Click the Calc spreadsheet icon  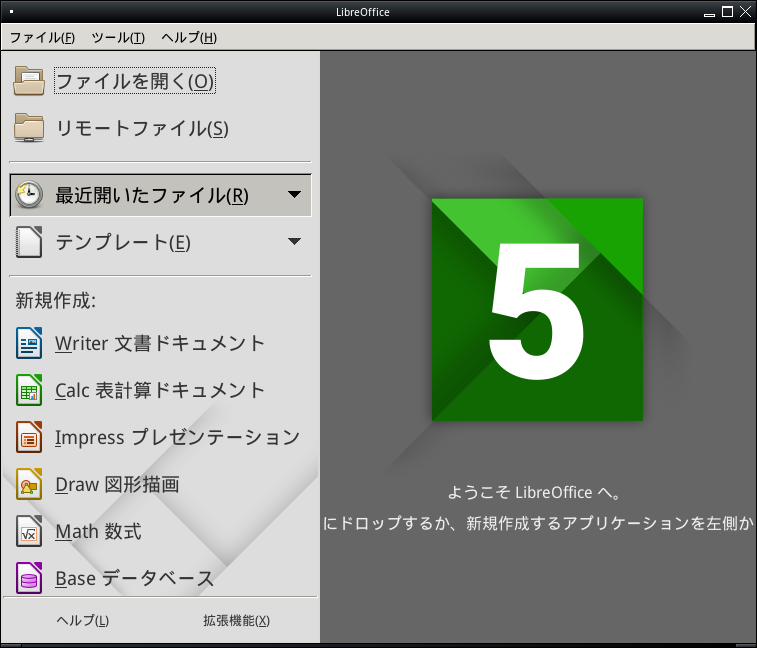tap(29, 390)
